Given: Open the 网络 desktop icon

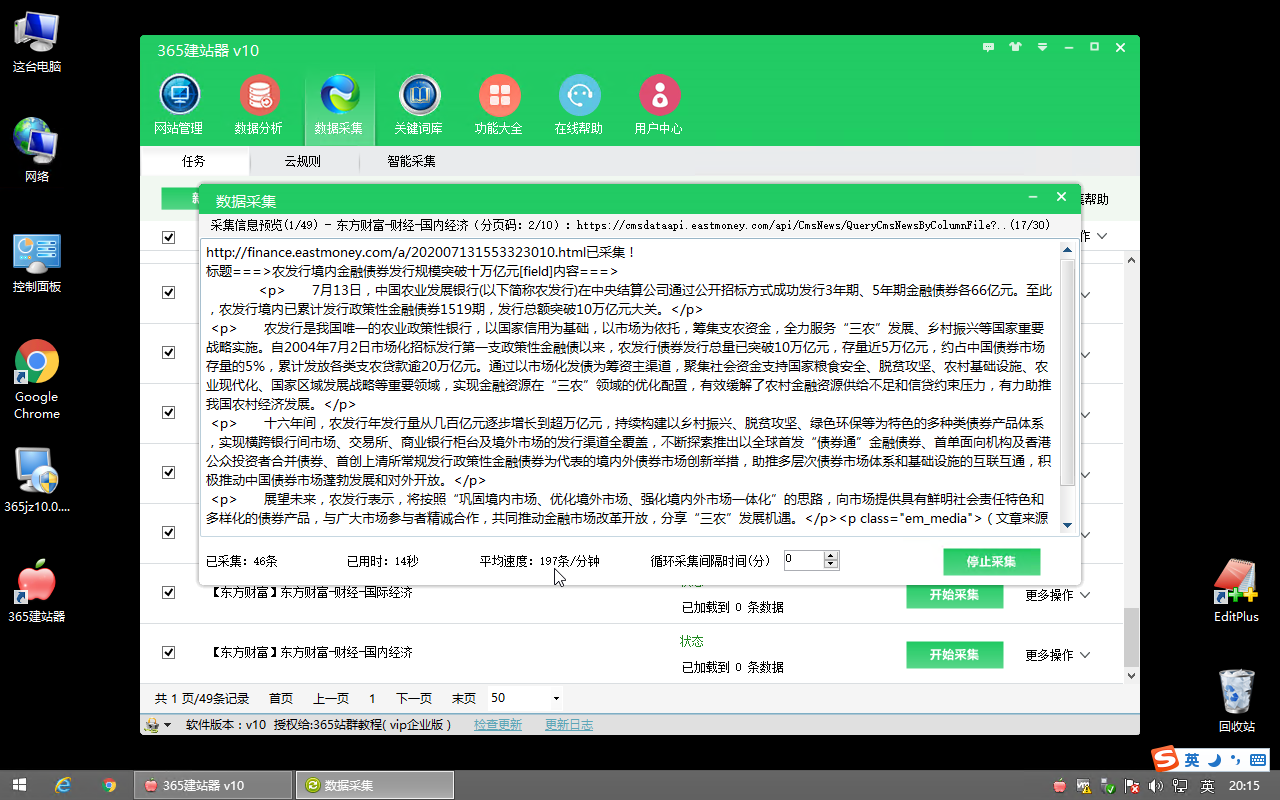Looking at the screenshot, I should click(x=37, y=150).
